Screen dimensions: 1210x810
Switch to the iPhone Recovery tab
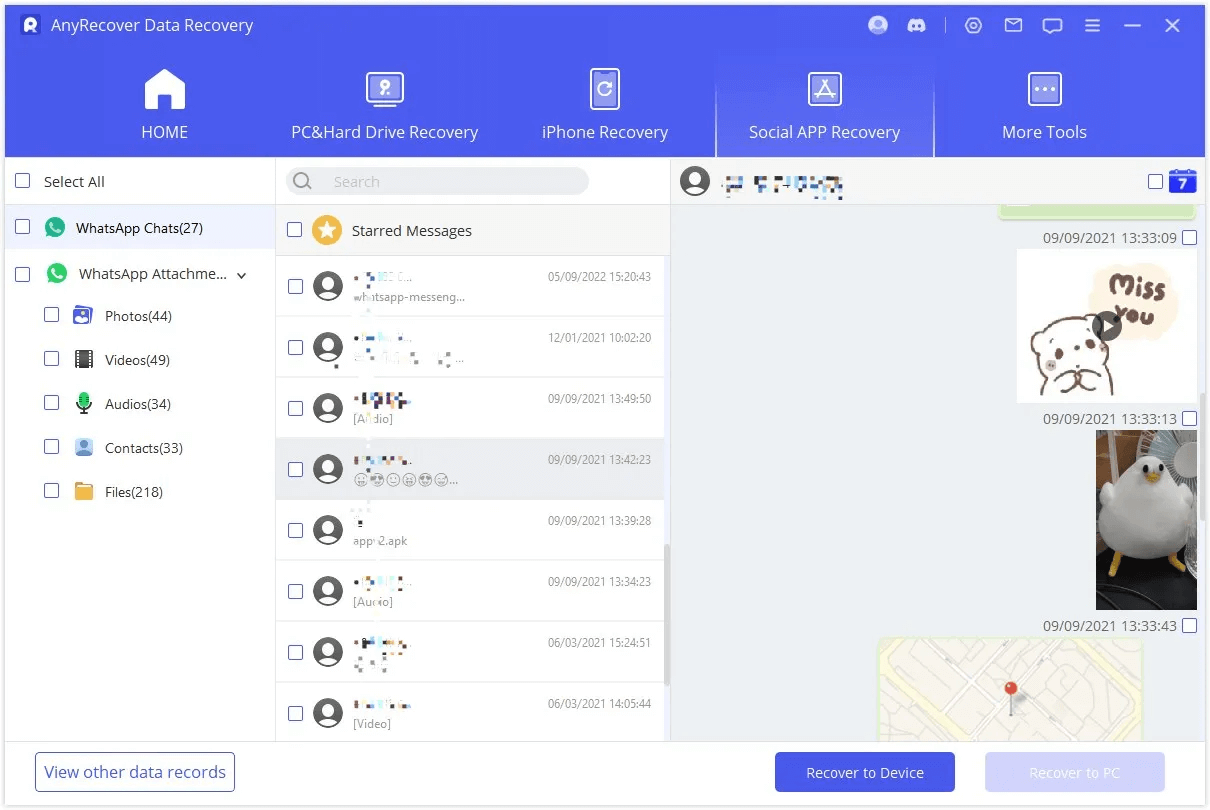click(x=604, y=106)
